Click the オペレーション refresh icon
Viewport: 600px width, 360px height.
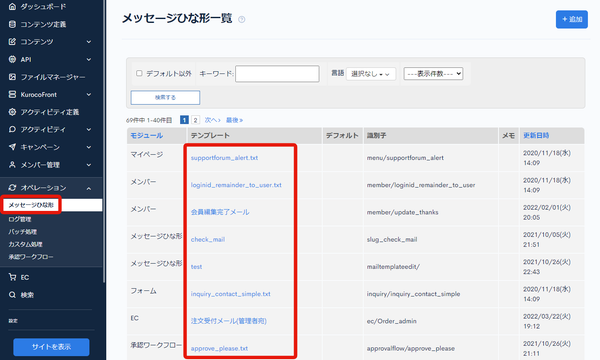12,187
